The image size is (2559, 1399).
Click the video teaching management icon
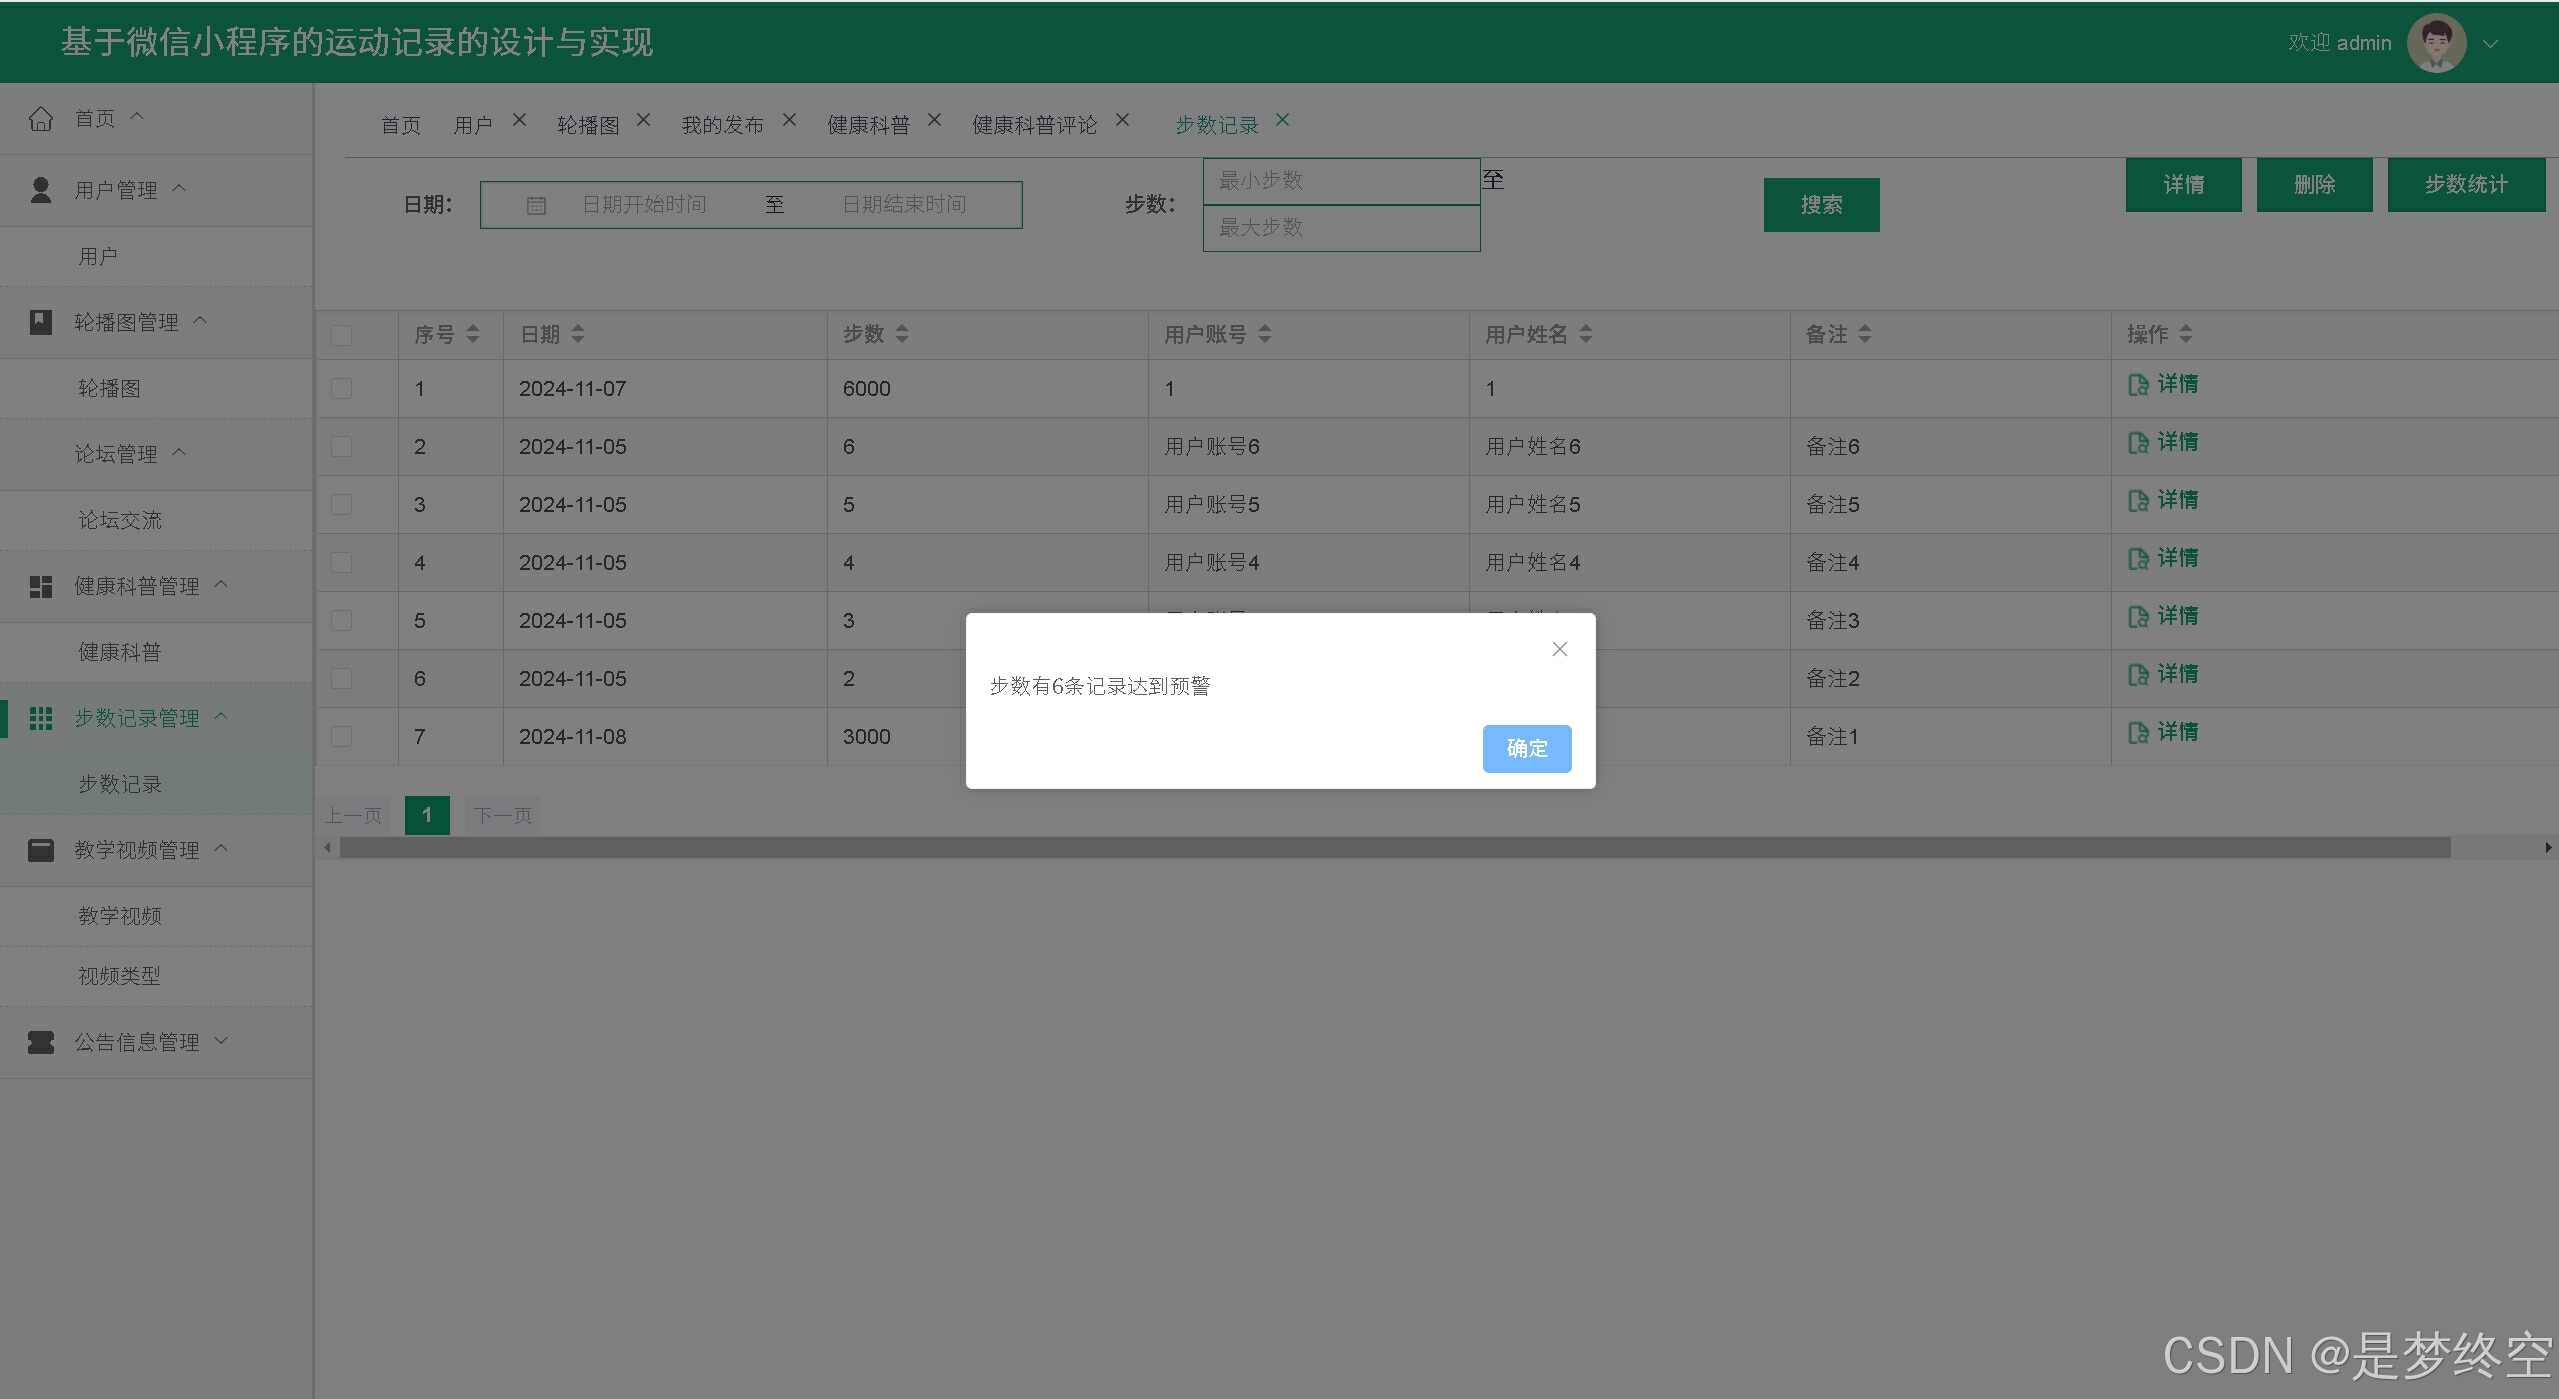[41, 850]
